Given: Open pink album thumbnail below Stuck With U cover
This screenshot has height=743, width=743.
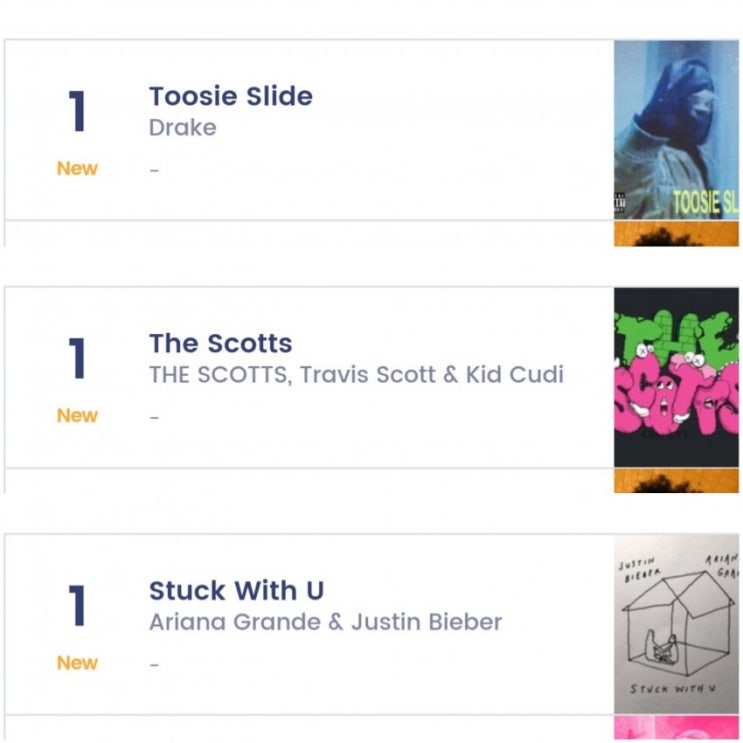Looking at the screenshot, I should 676,727.
